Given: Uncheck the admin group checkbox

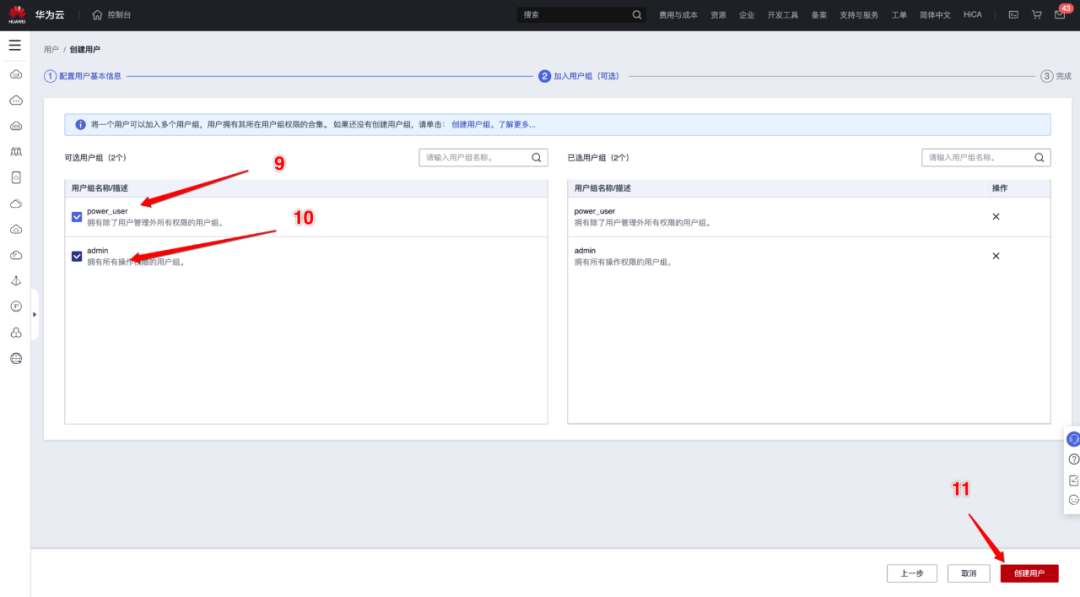Looking at the screenshot, I should point(77,256).
